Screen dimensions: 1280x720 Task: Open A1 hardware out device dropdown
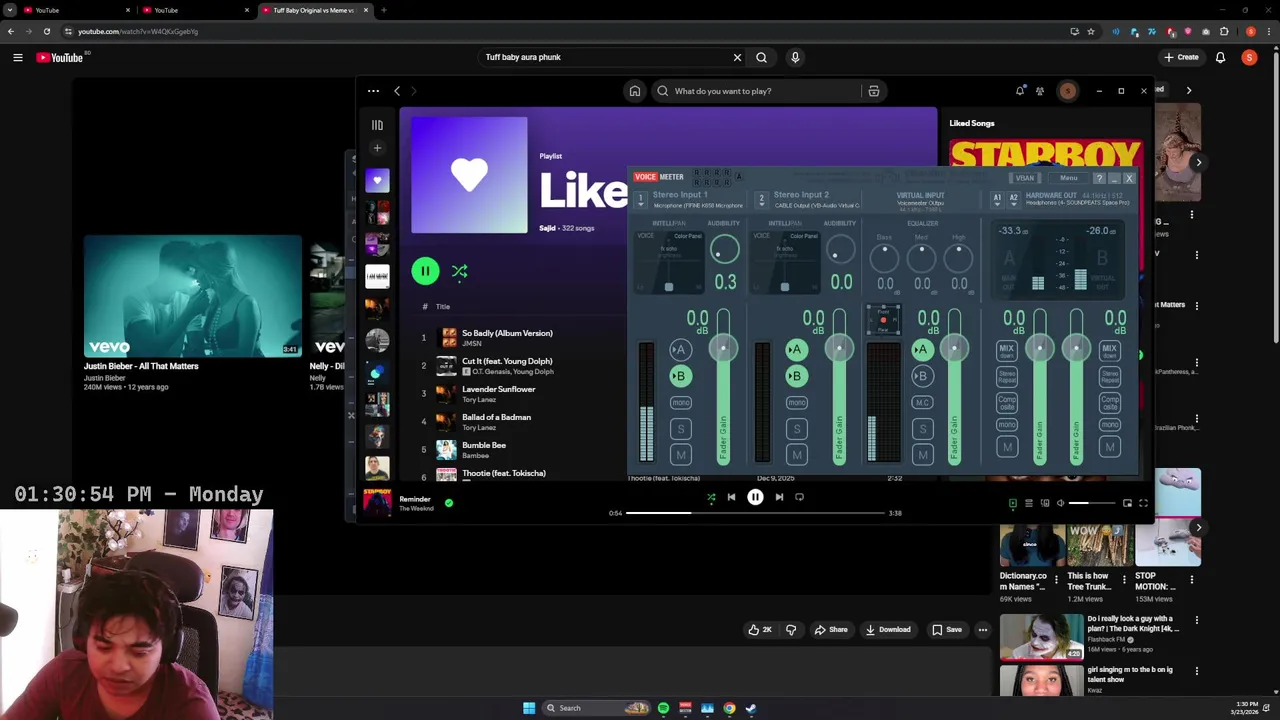(997, 199)
